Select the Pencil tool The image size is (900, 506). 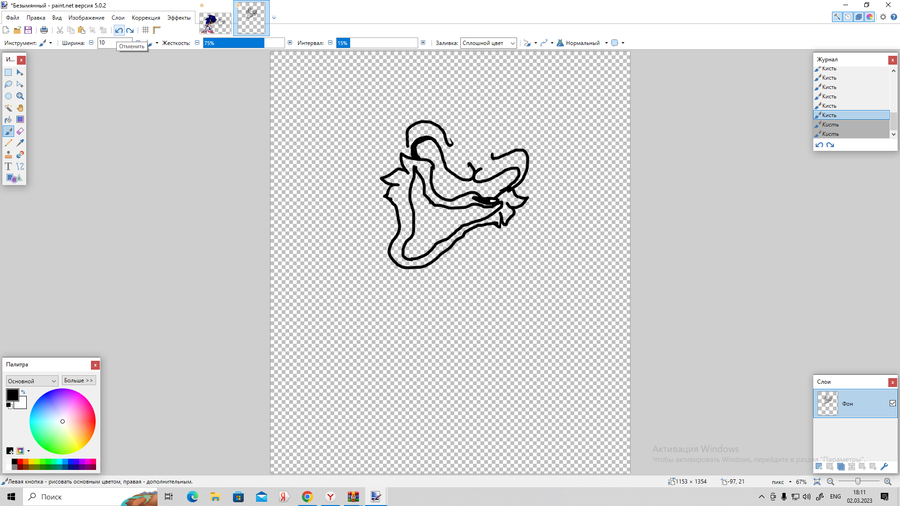click(x=8, y=143)
